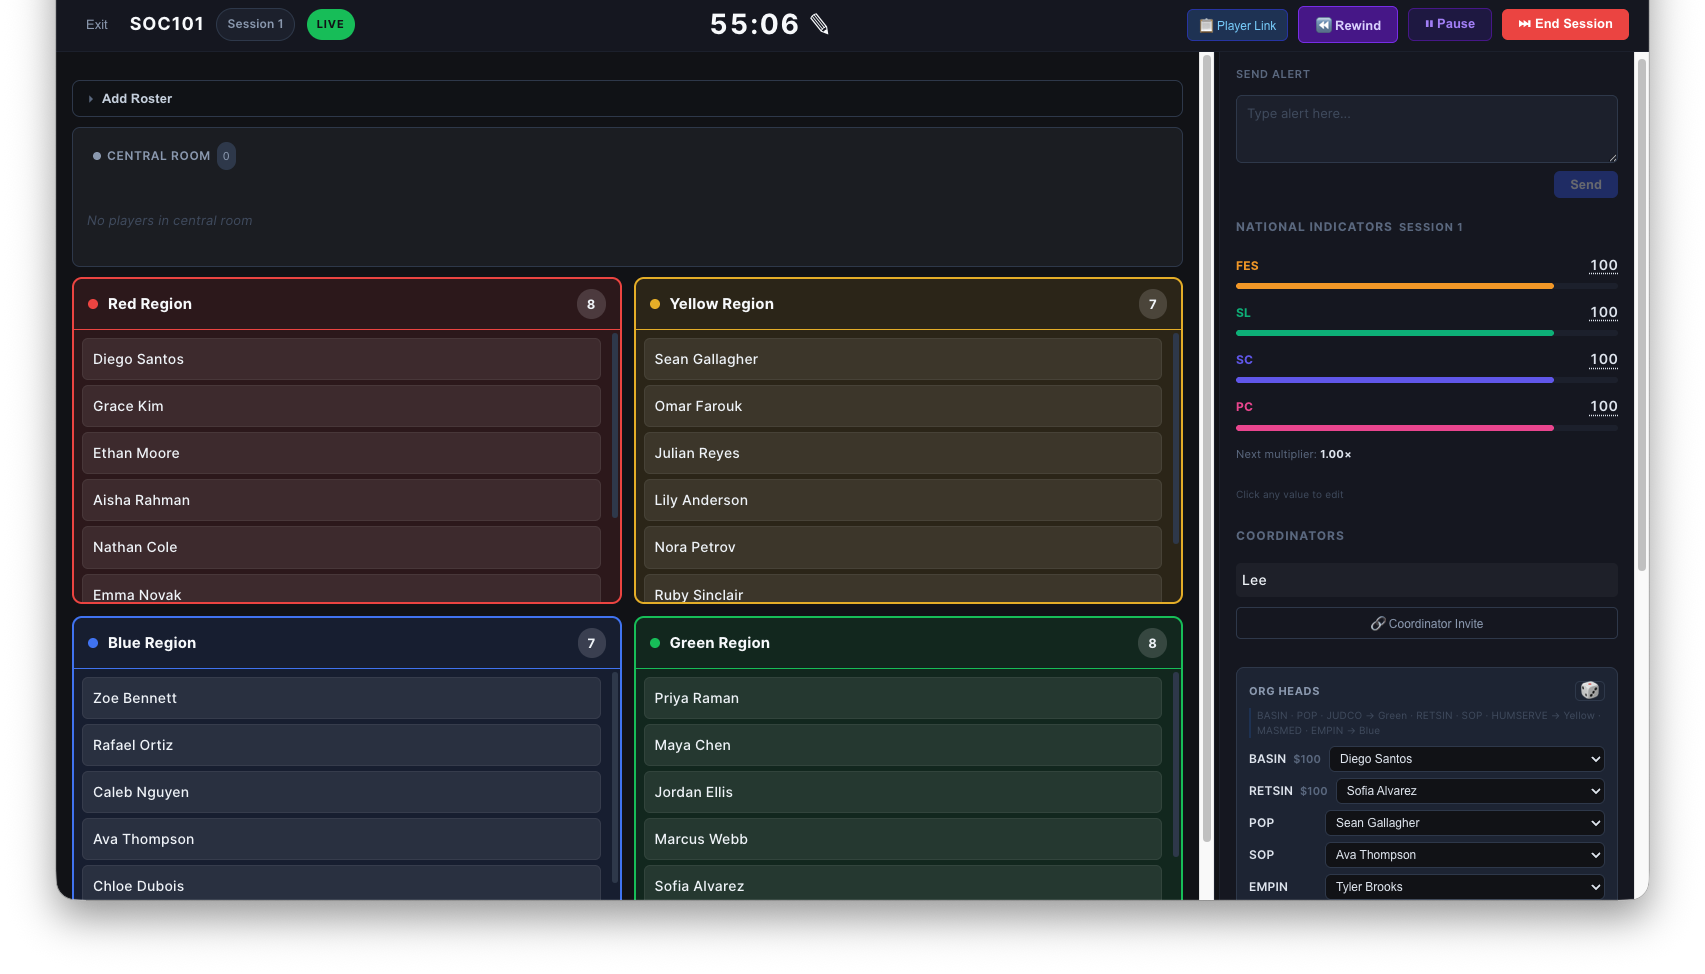Select player Lily Anderson

902,500
